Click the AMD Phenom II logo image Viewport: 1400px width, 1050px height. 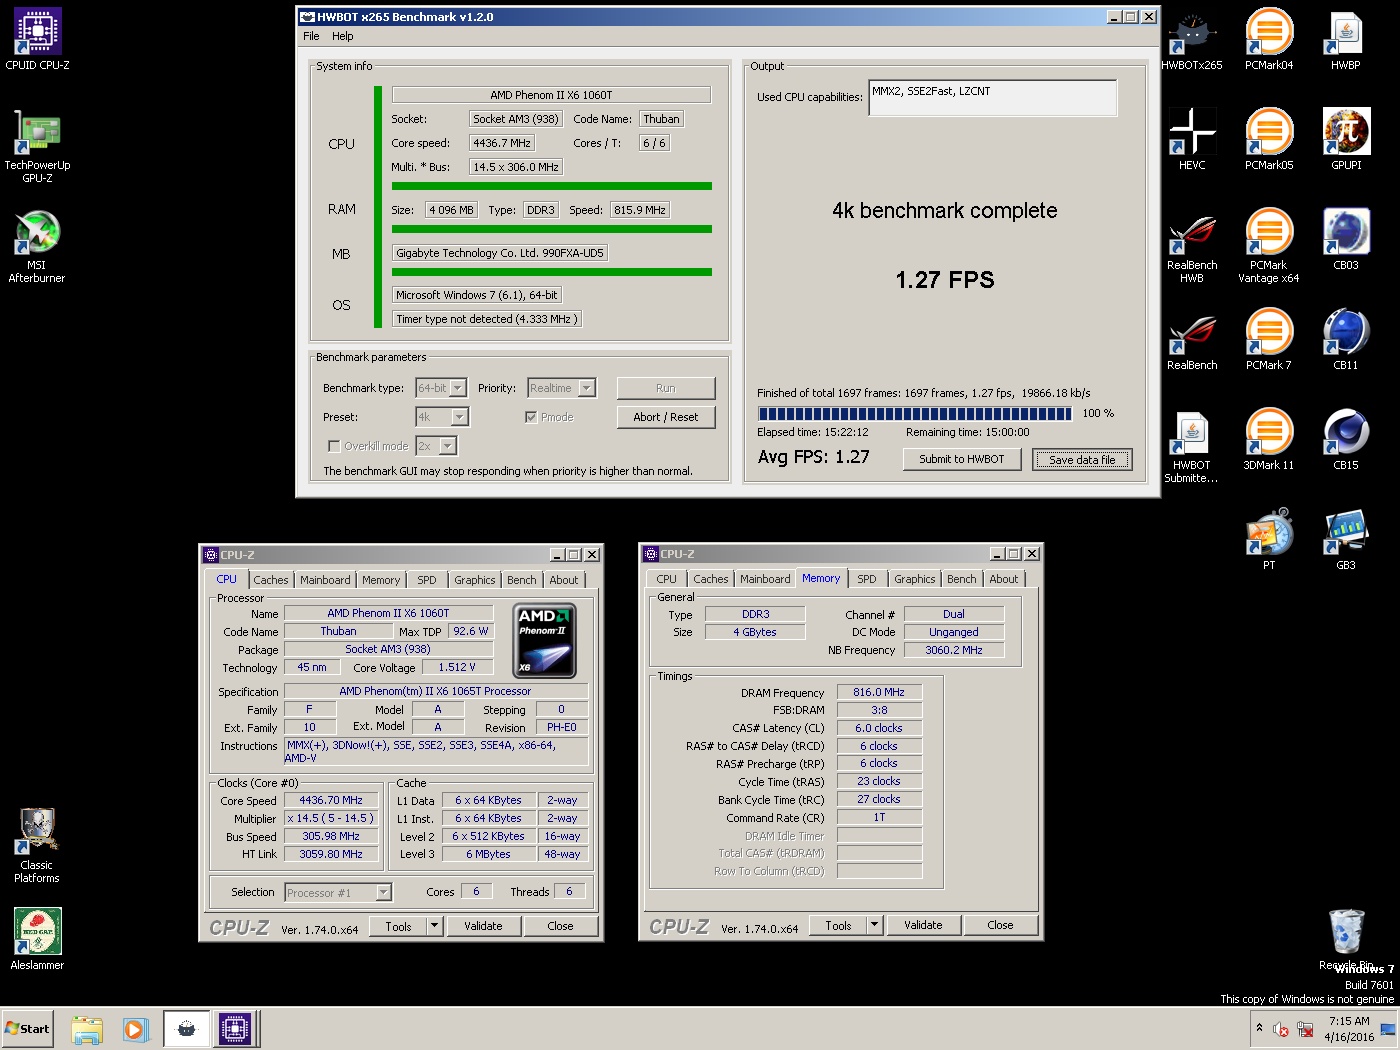[544, 640]
